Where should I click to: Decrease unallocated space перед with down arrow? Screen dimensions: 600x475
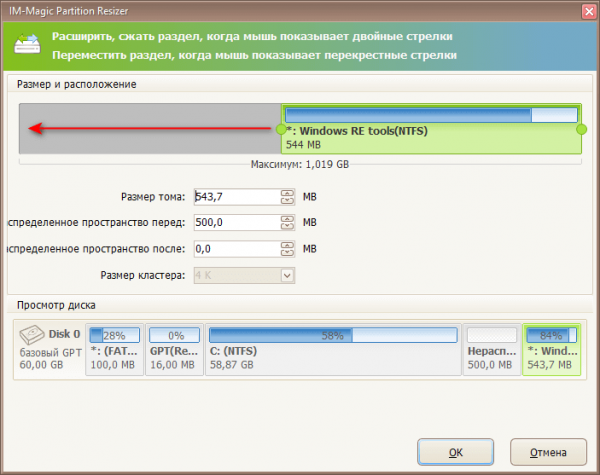click(287, 226)
